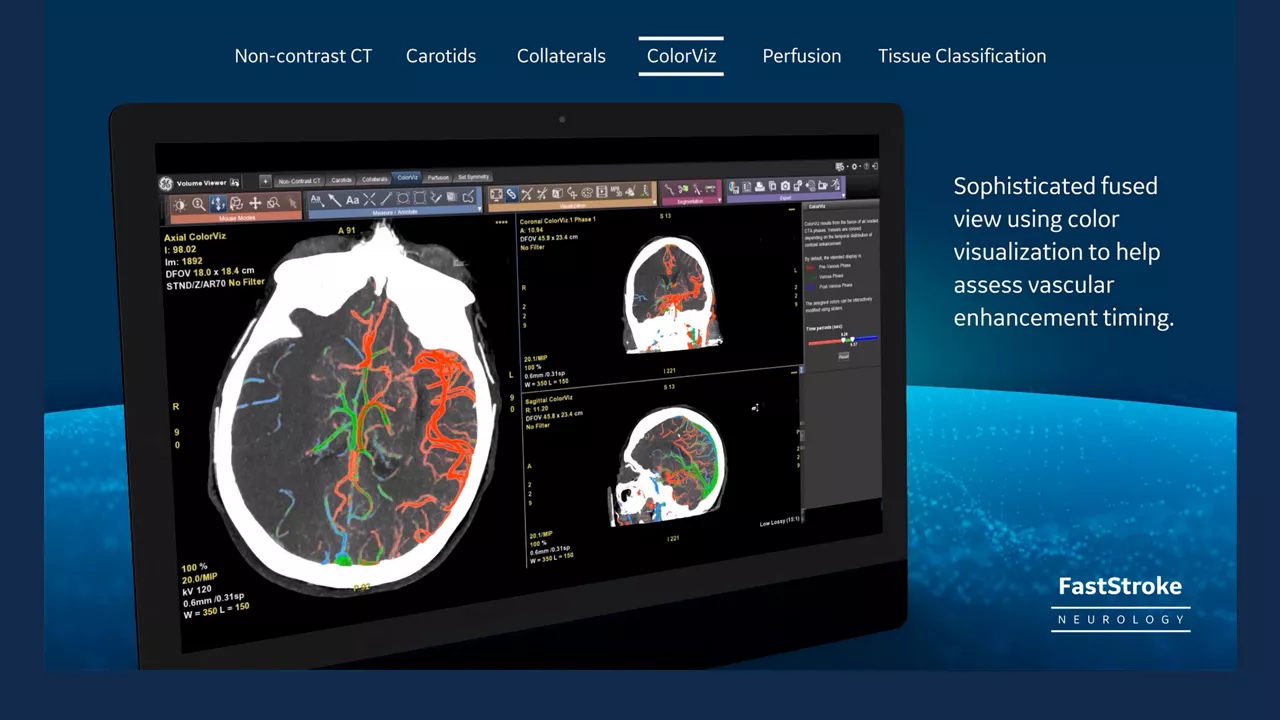Add a new tab with plus button
This screenshot has width=1280, height=720.
265,181
